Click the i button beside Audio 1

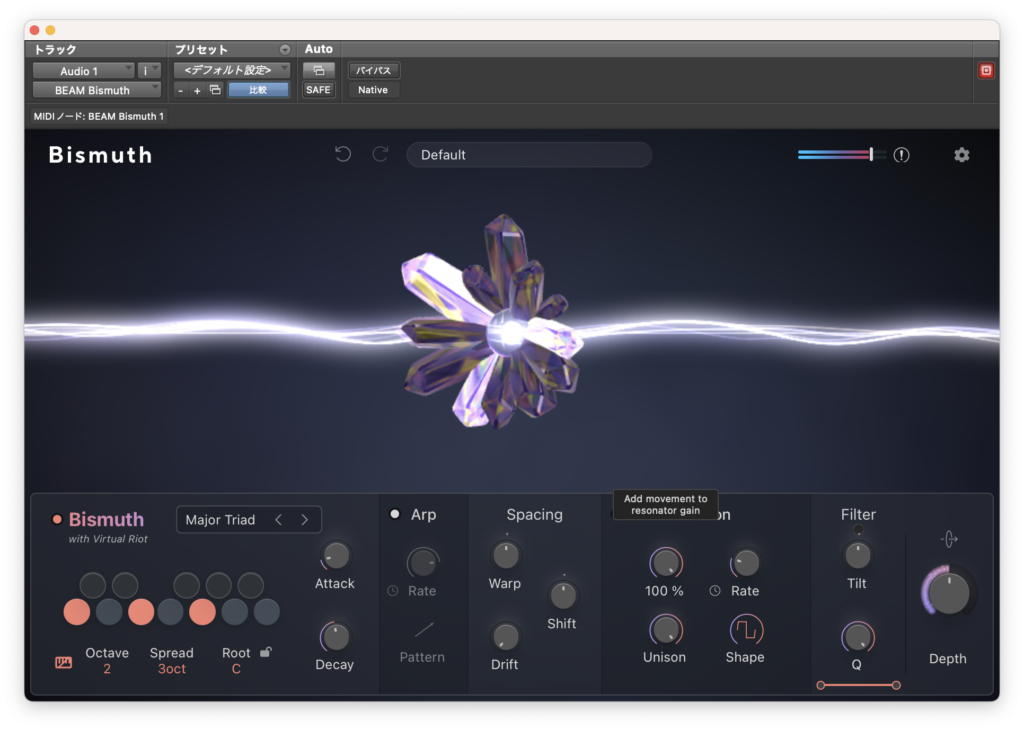pos(148,71)
